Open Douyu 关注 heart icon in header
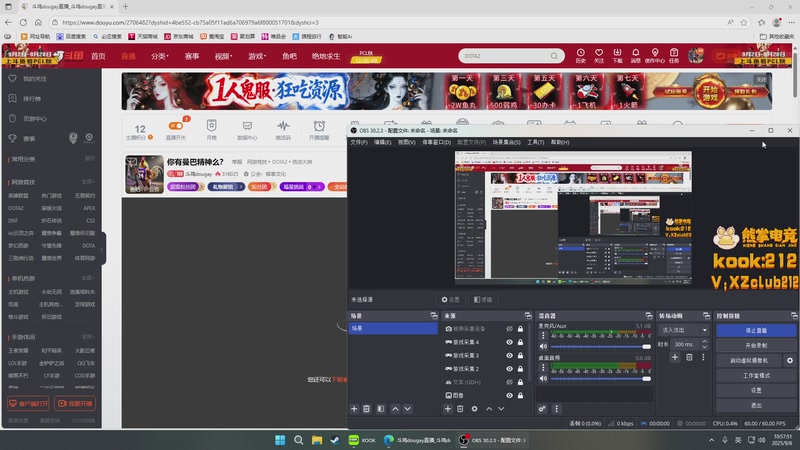 pos(599,55)
